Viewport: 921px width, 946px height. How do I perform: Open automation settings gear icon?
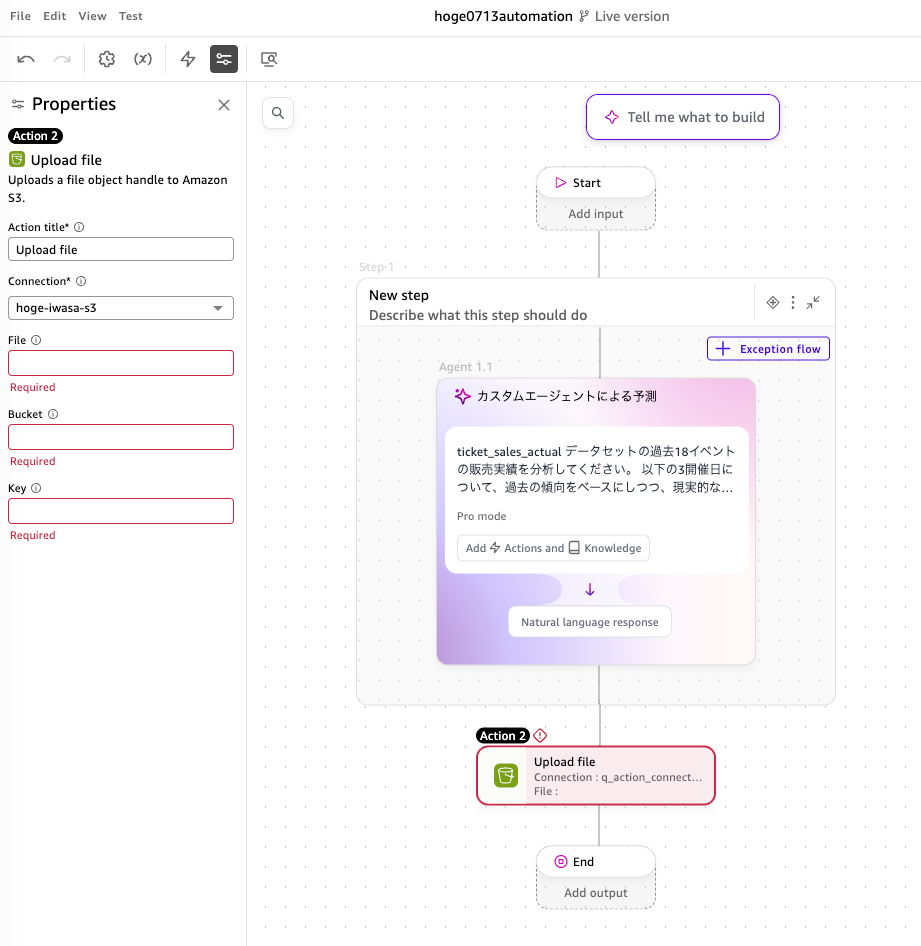107,59
